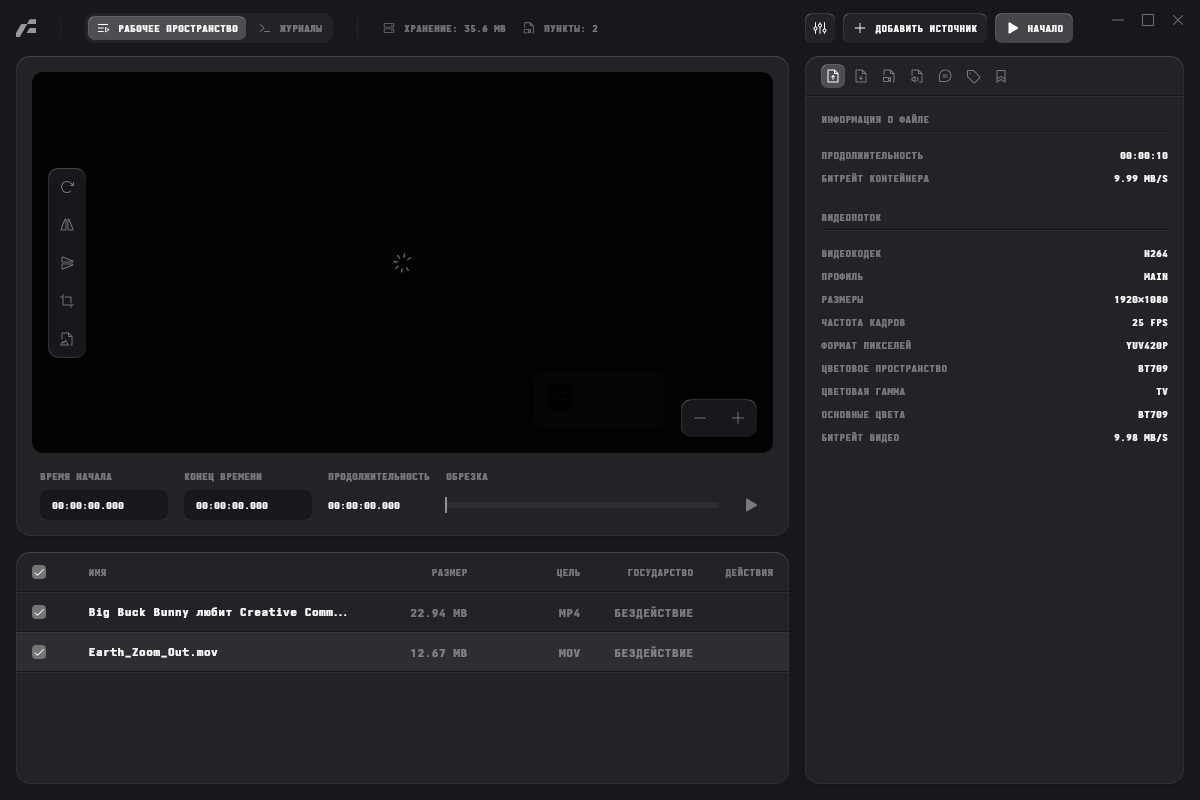Click the image snapshot file icon in preview
The height and width of the screenshot is (800, 1200).
tap(67, 339)
